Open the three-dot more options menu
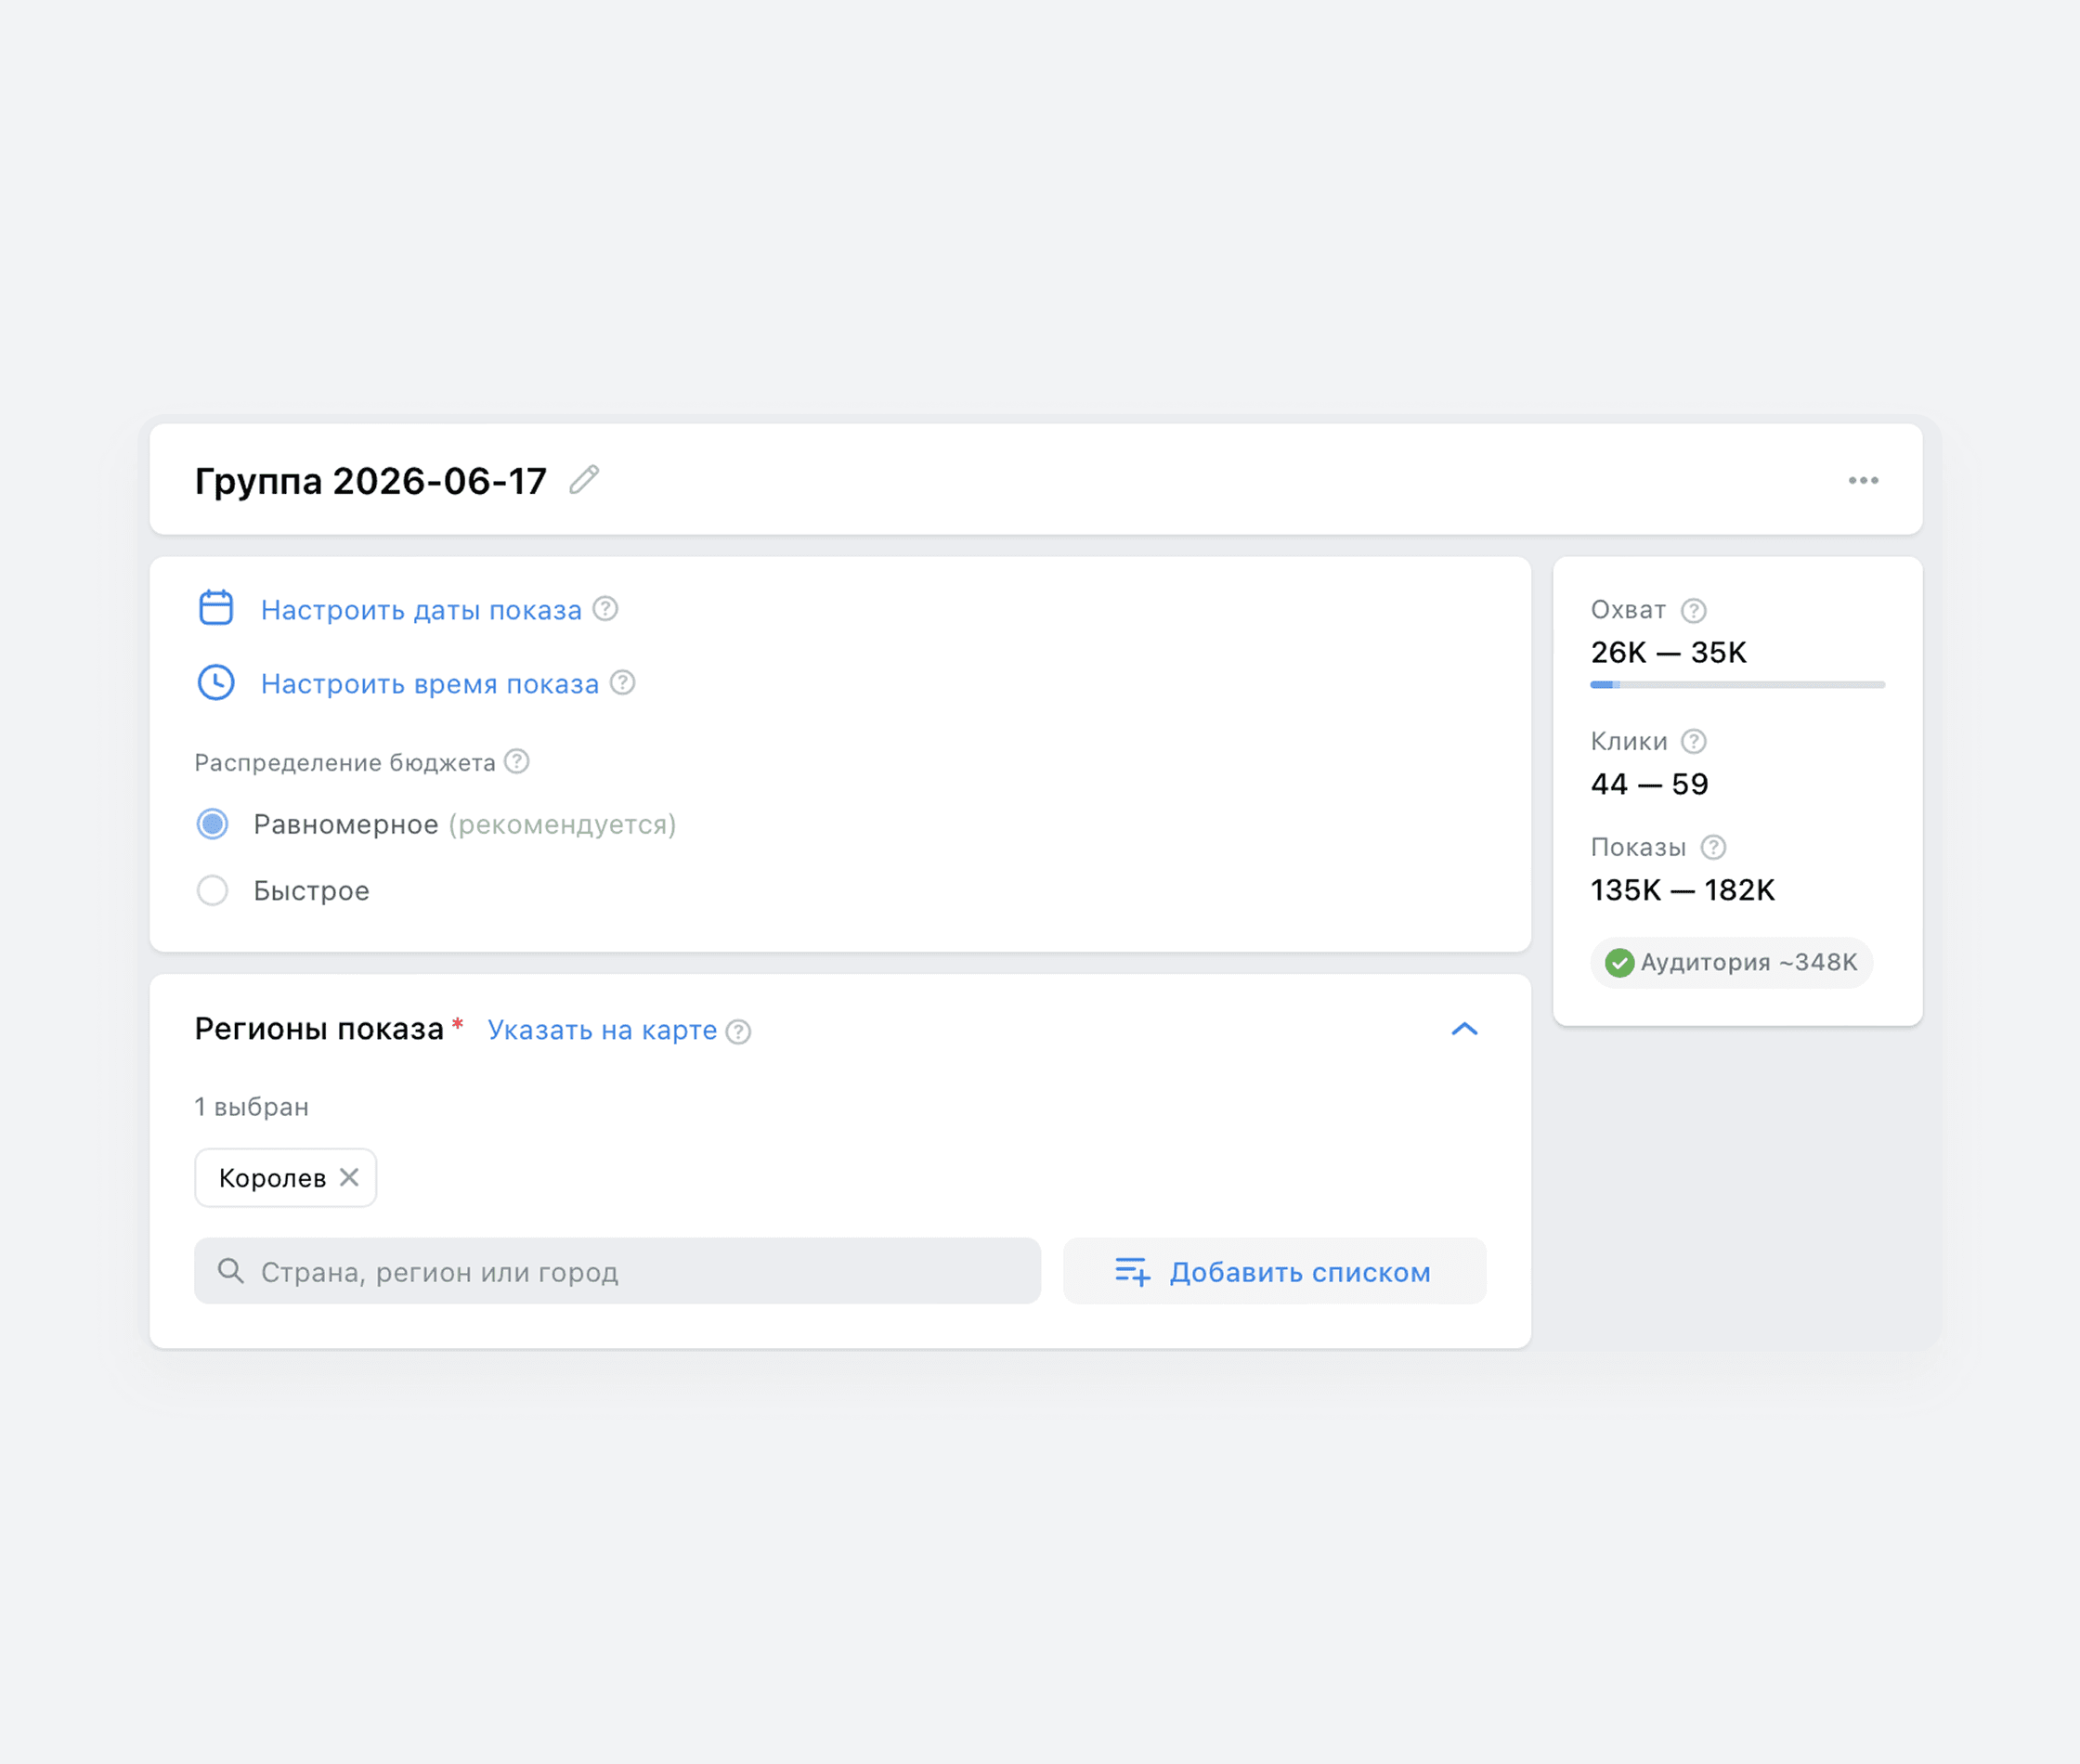This screenshot has width=2080, height=1764. [x=1863, y=481]
